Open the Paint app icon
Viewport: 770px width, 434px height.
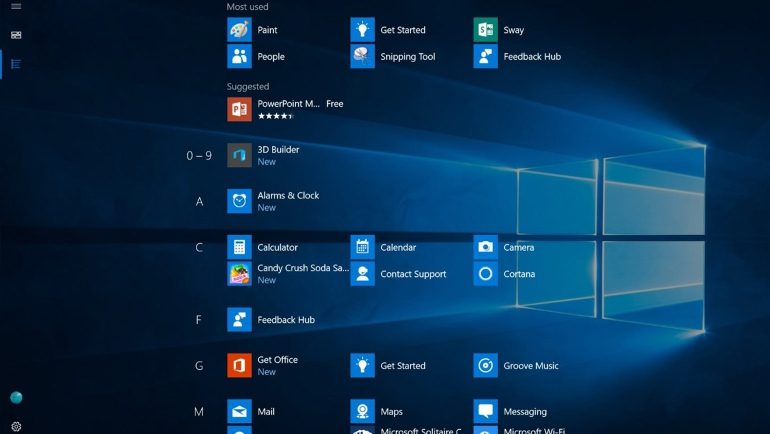coord(239,30)
